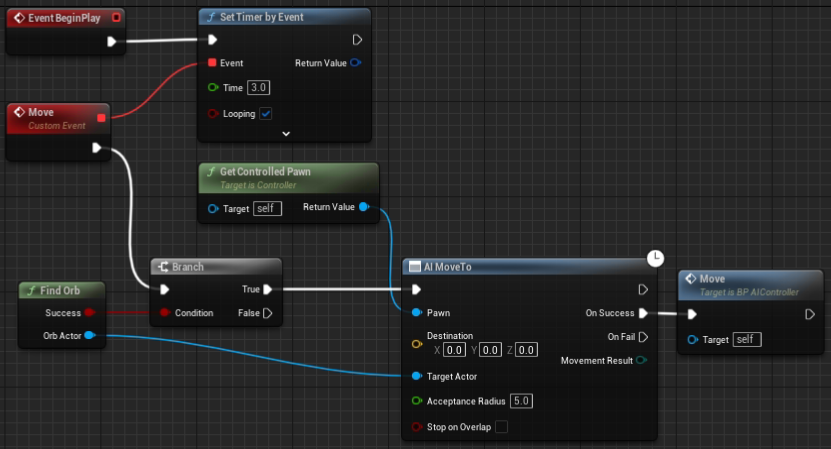Click Get Controlled Pawn Return Value pin

point(364,207)
